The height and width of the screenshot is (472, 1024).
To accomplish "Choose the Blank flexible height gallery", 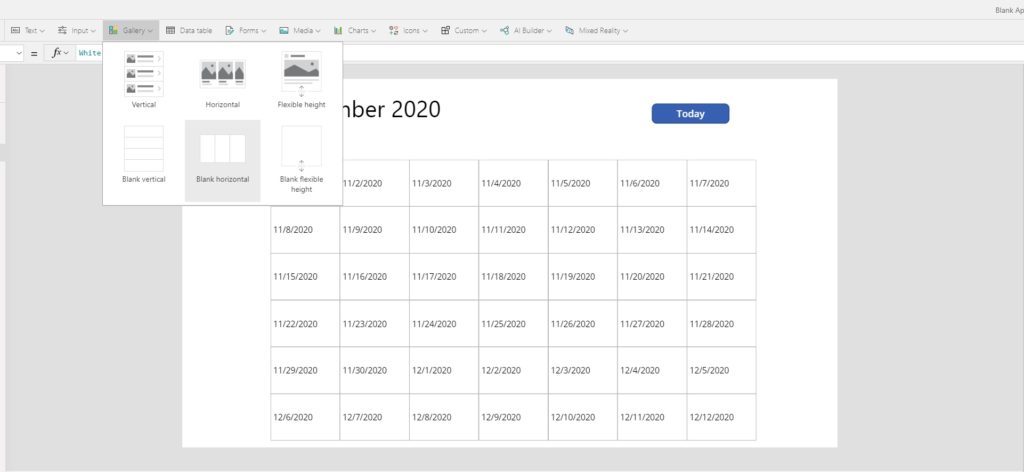I will coord(301,159).
